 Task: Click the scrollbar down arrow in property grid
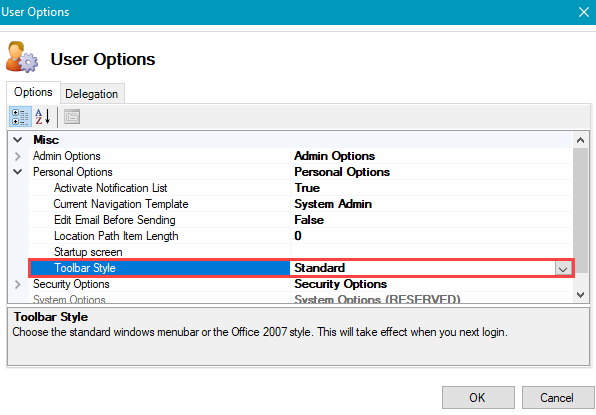tap(580, 295)
